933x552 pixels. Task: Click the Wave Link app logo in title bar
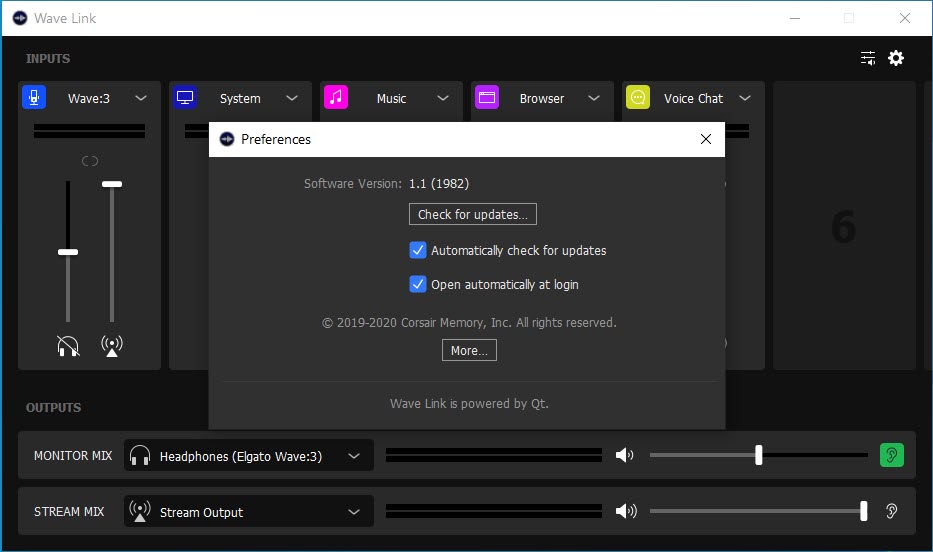click(x=20, y=18)
